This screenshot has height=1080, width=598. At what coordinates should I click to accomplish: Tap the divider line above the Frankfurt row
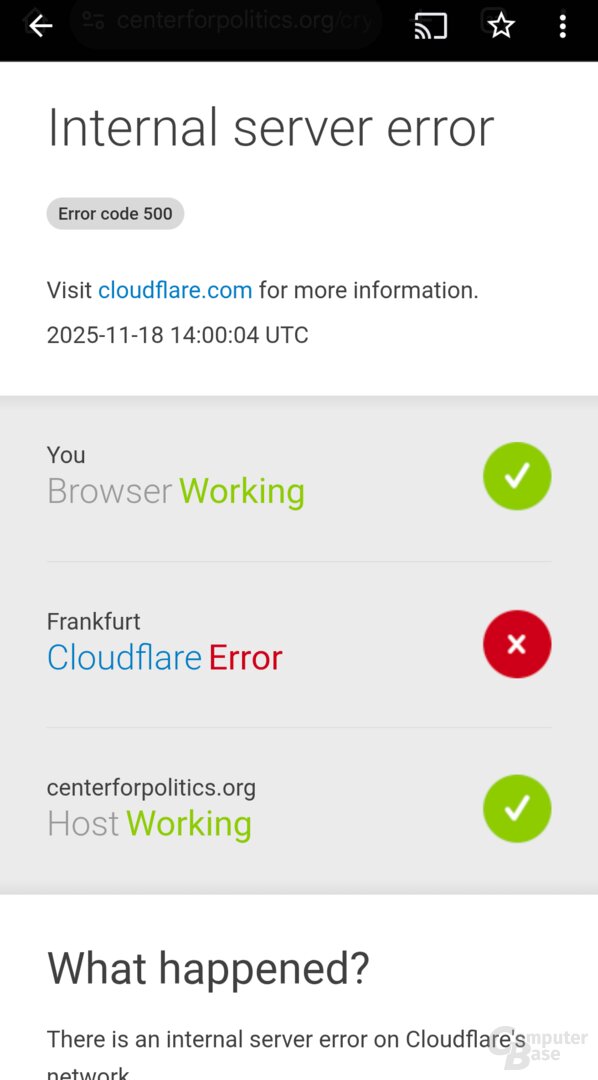(x=299, y=559)
